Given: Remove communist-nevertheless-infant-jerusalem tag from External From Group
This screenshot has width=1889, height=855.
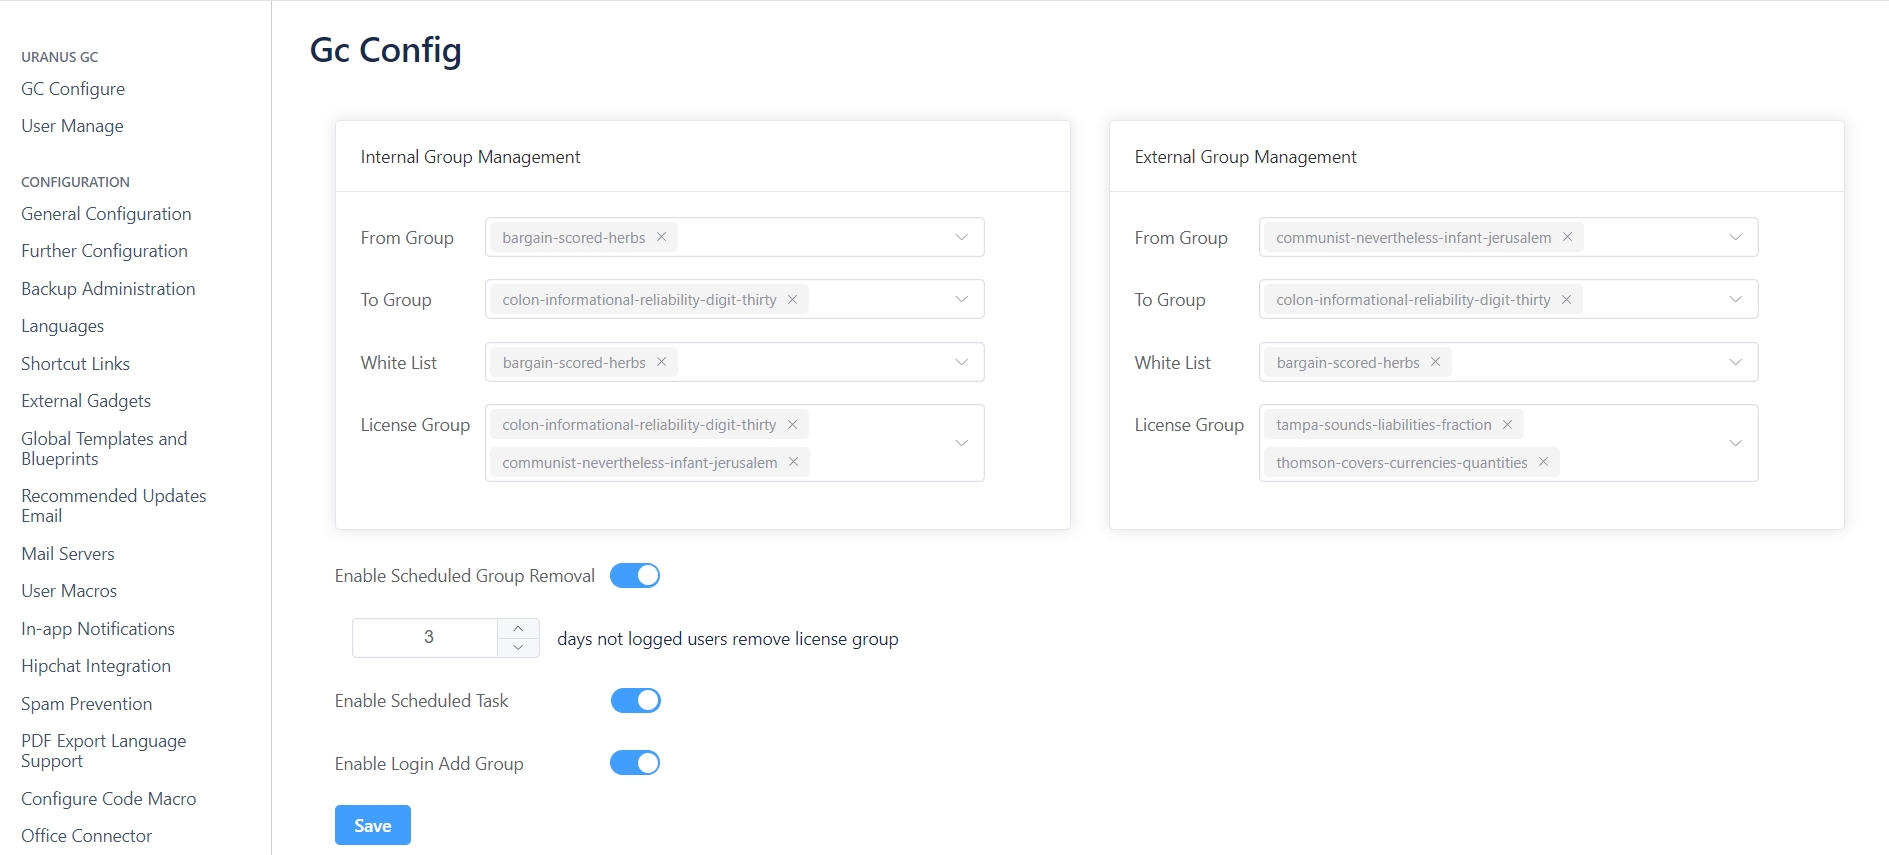Looking at the screenshot, I should 1567,237.
